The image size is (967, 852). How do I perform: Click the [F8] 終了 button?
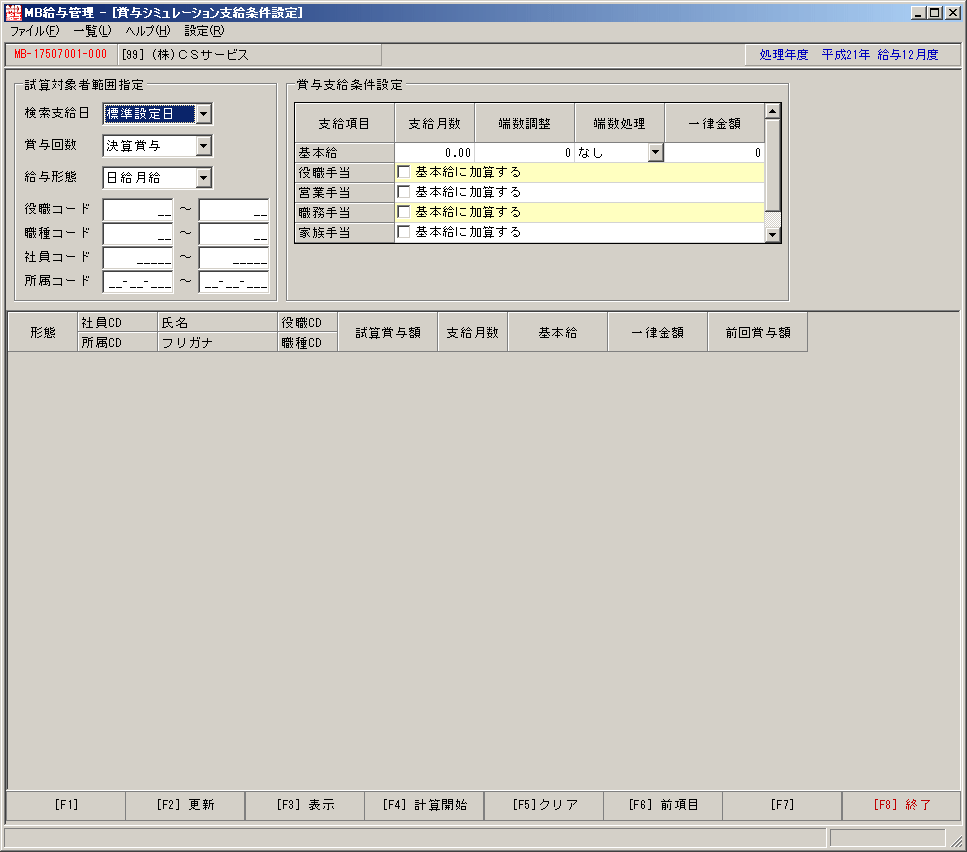click(902, 805)
